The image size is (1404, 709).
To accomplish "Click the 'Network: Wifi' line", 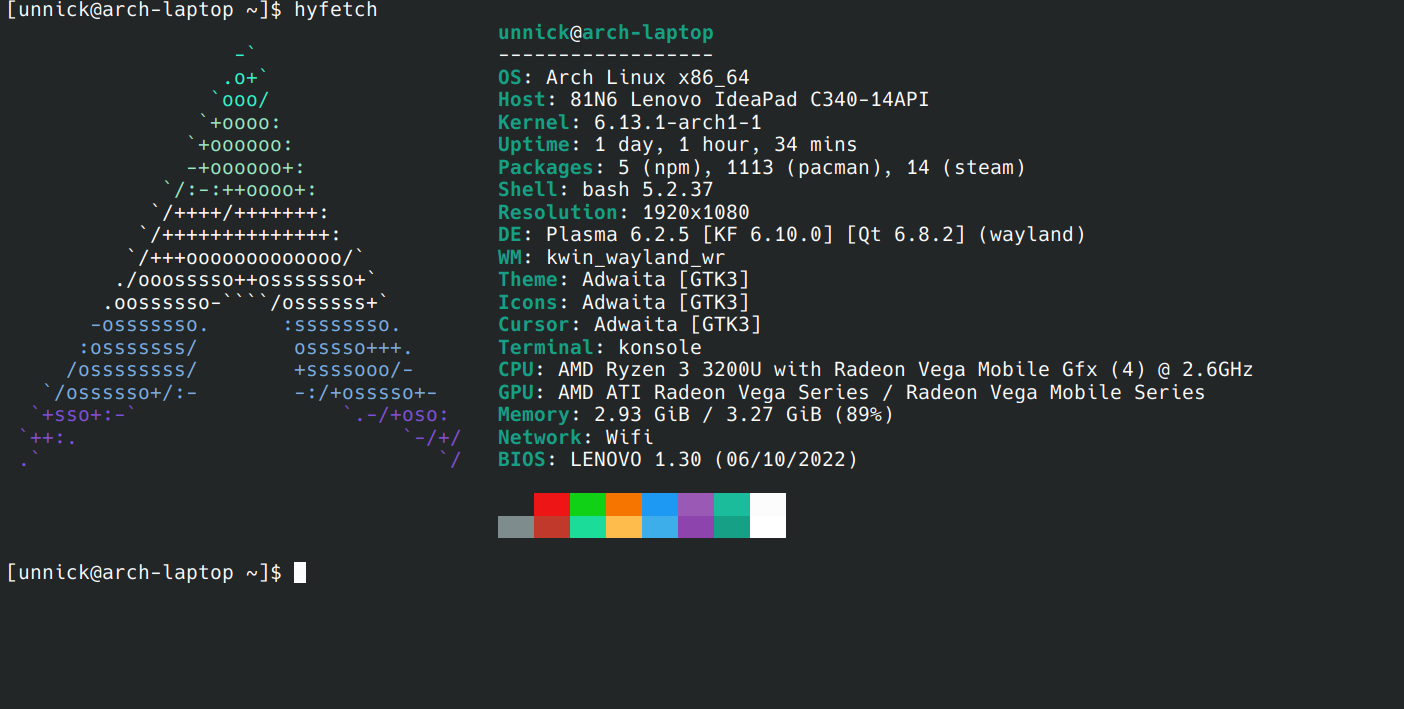I will [x=576, y=438].
